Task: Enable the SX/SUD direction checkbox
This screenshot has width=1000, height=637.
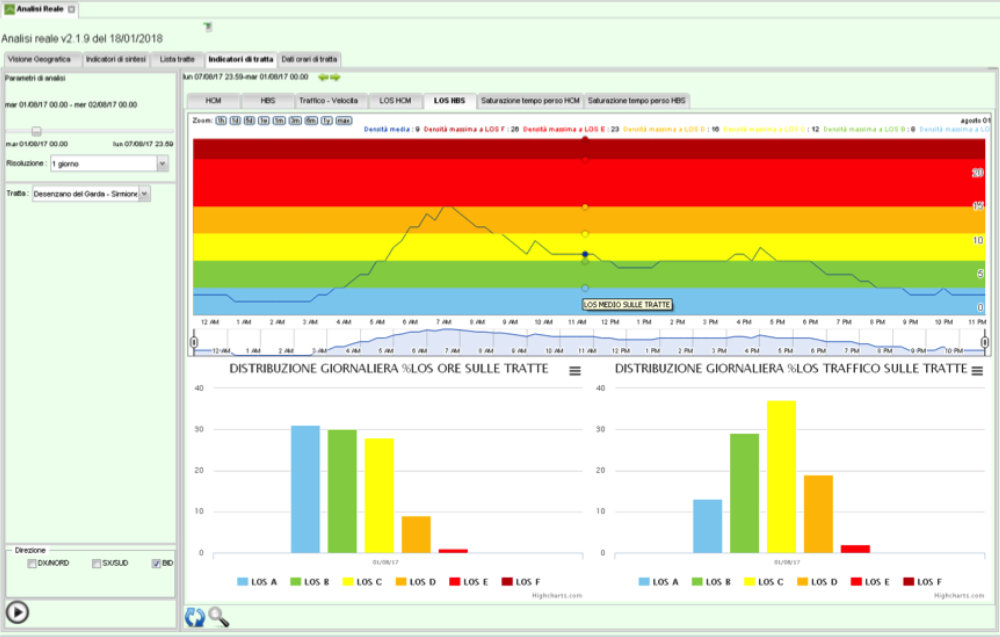Action: click(x=96, y=564)
